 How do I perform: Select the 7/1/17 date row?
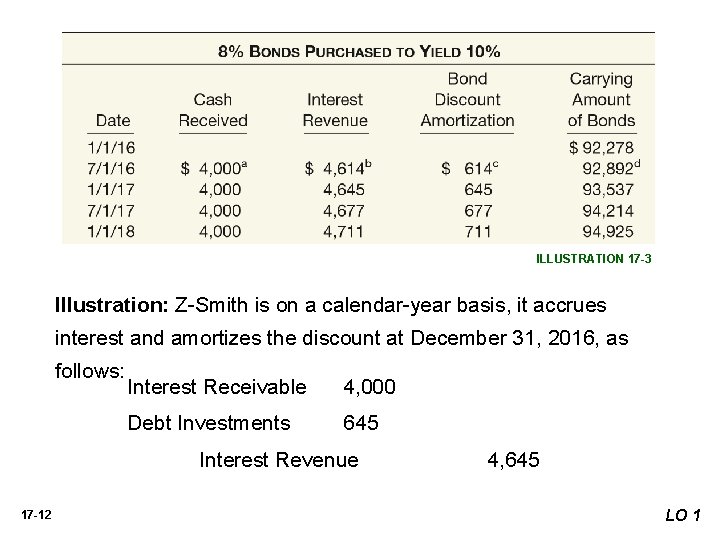[112, 210]
